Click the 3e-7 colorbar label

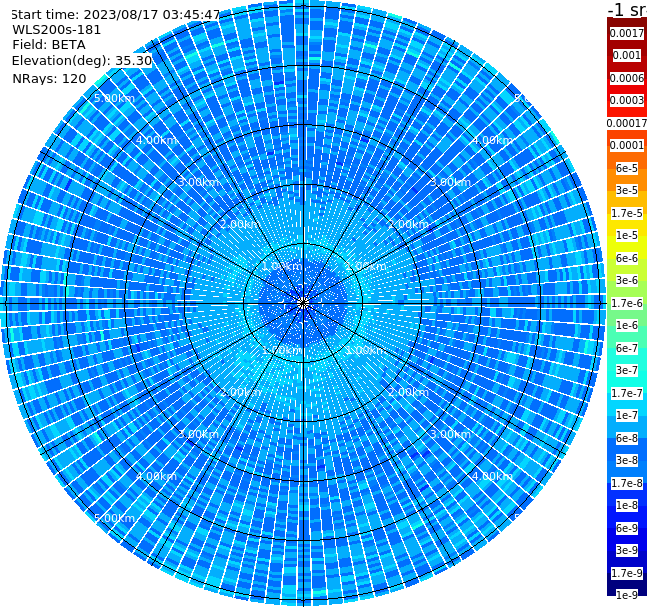tap(627, 370)
